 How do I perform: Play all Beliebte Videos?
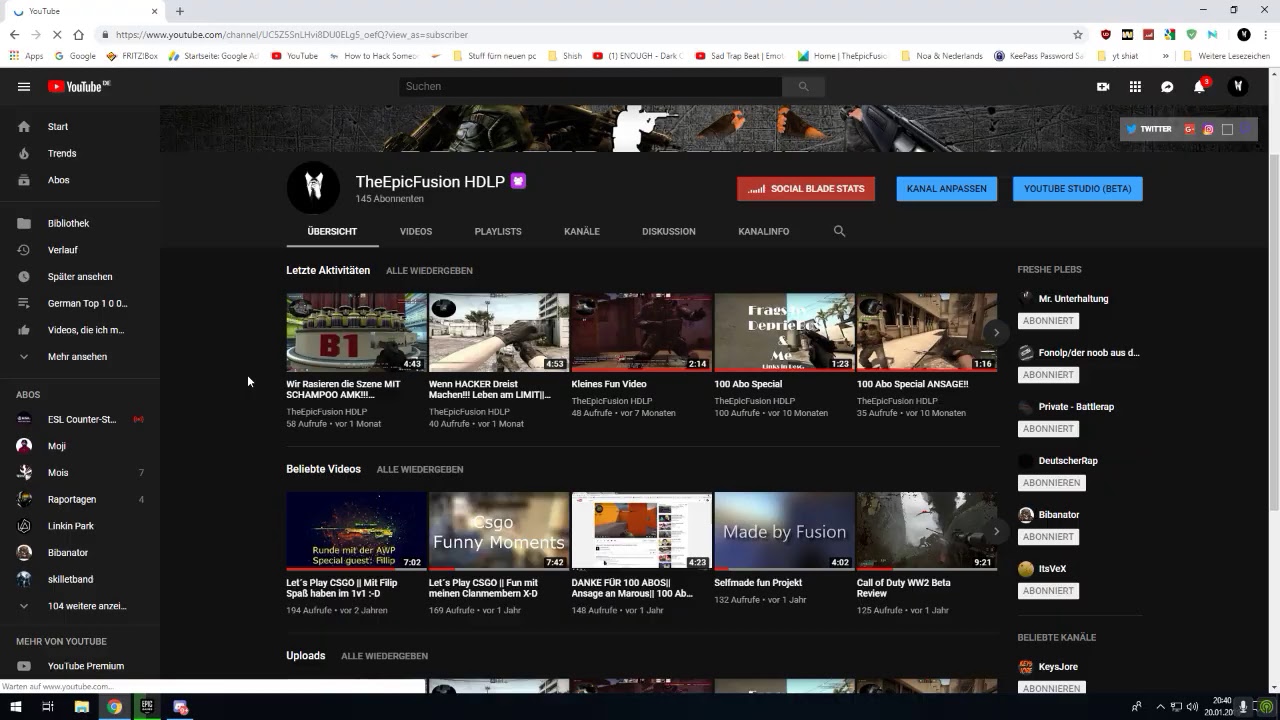[420, 469]
